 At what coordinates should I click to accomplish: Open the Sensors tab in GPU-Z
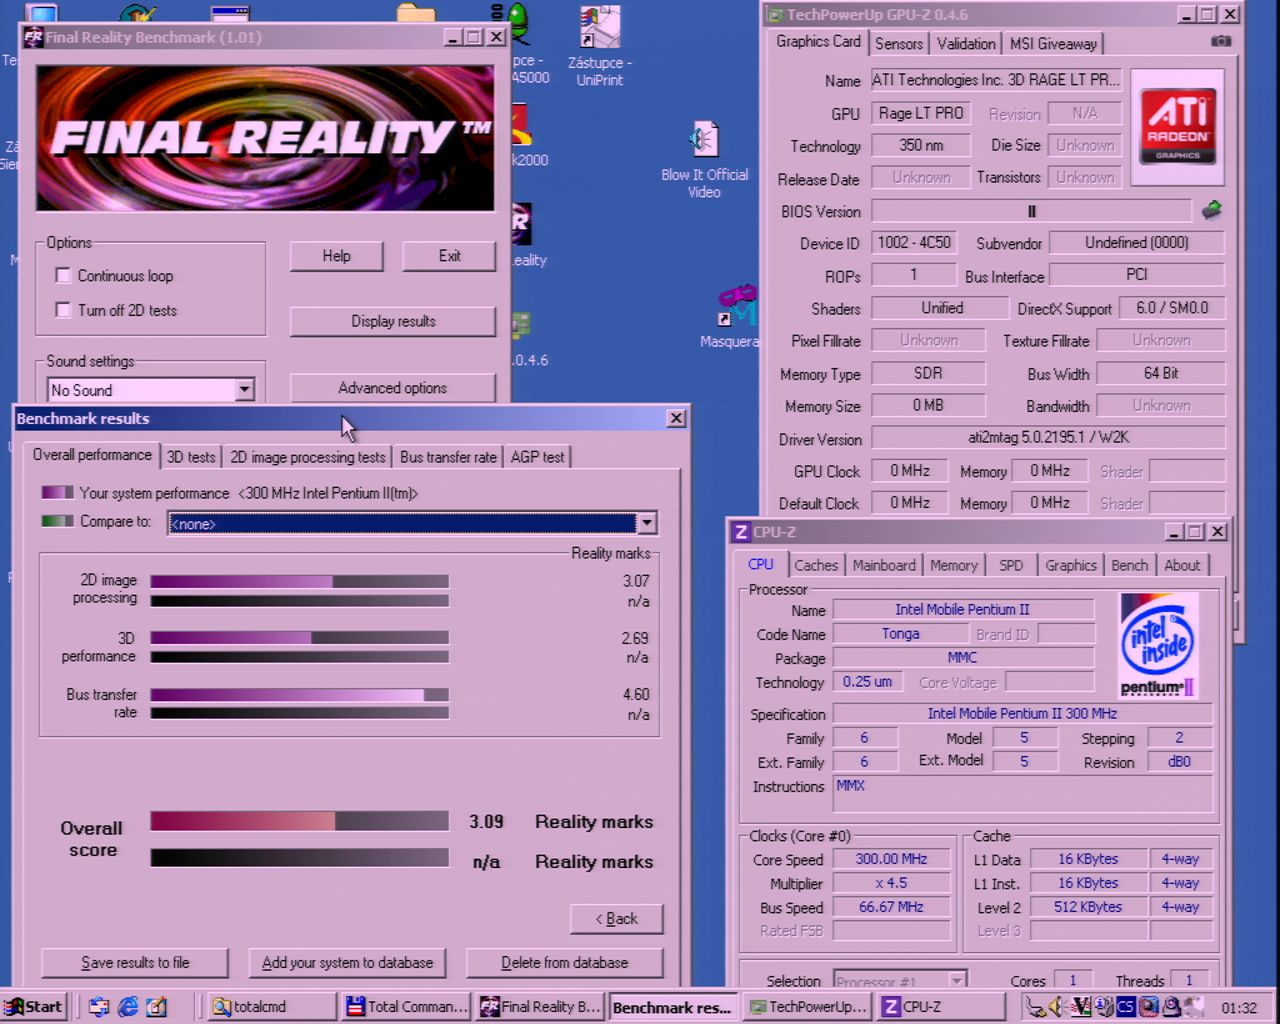(x=898, y=43)
